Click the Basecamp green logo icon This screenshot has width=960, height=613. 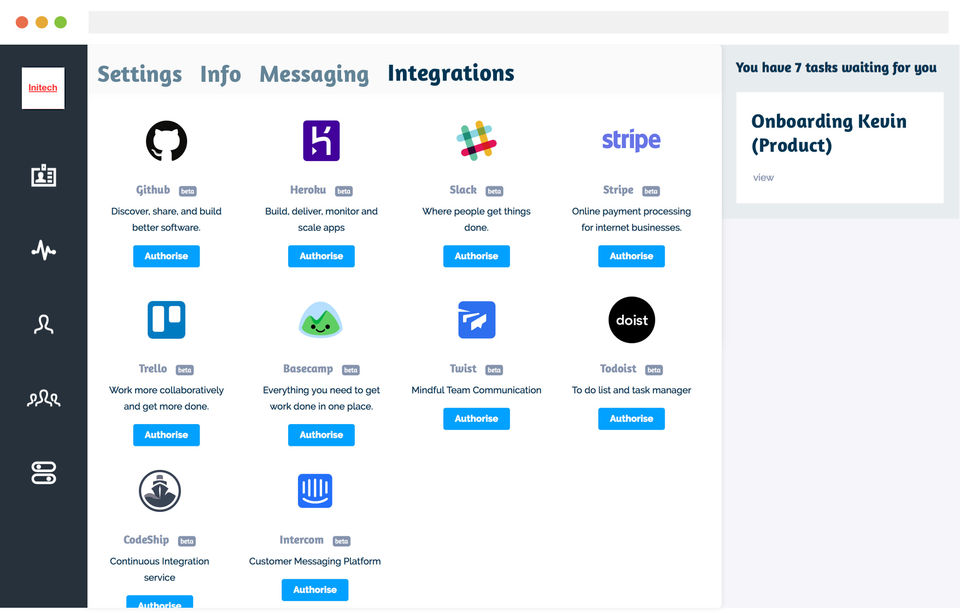click(x=321, y=320)
